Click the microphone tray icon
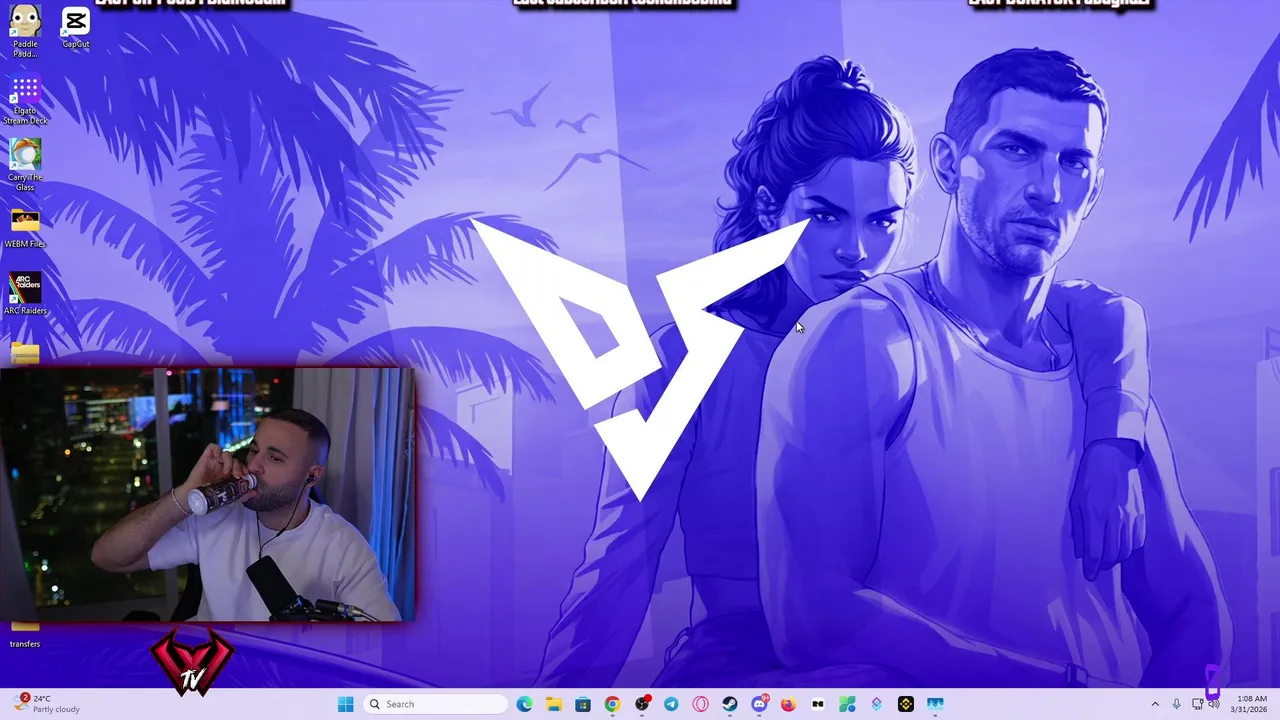This screenshot has height=720, width=1280. coord(1177,704)
